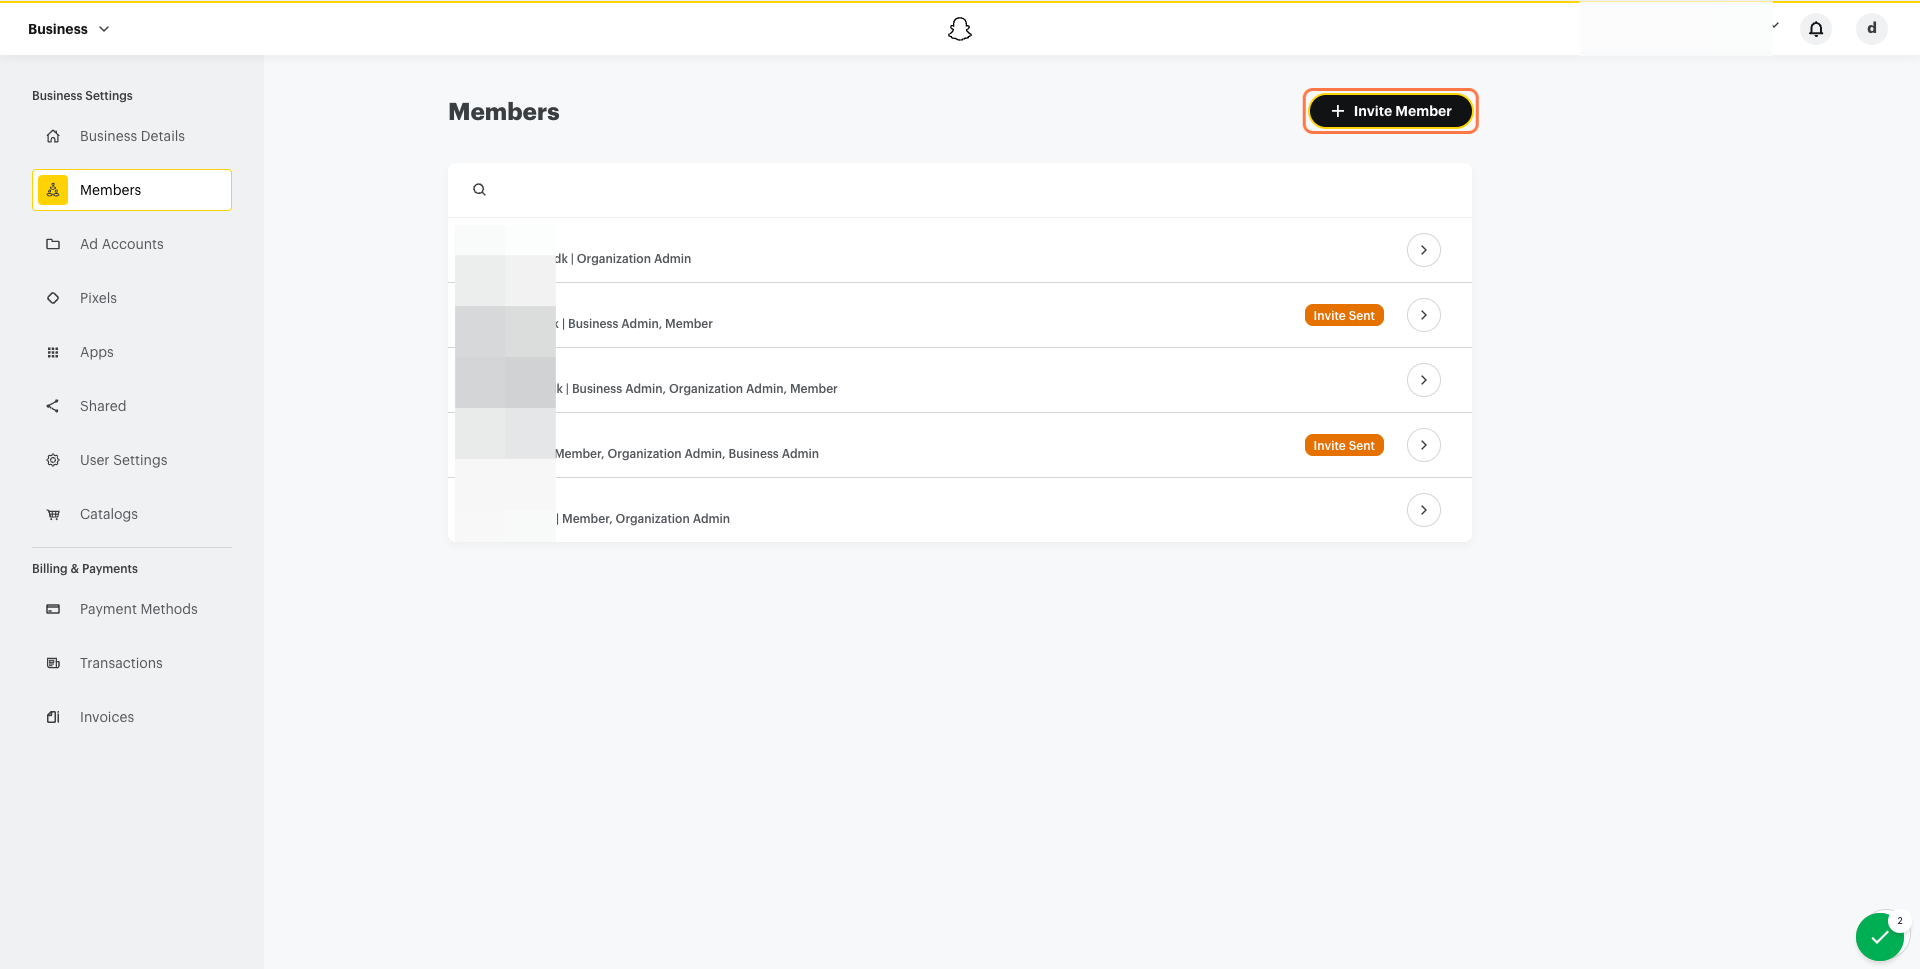Click the Apps grid icon
Screen dimensions: 1920x969
53,352
